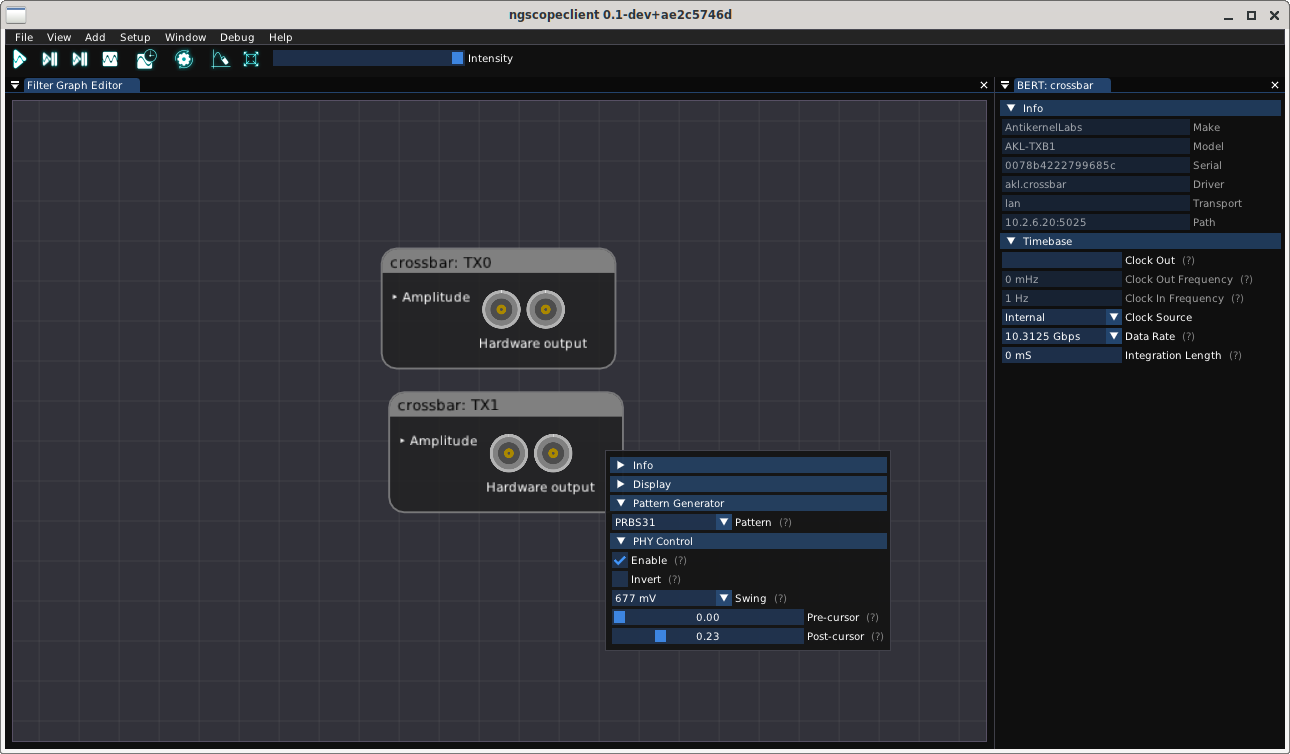The image size is (1290, 754).
Task: Open the Help menu
Action: [x=281, y=37]
